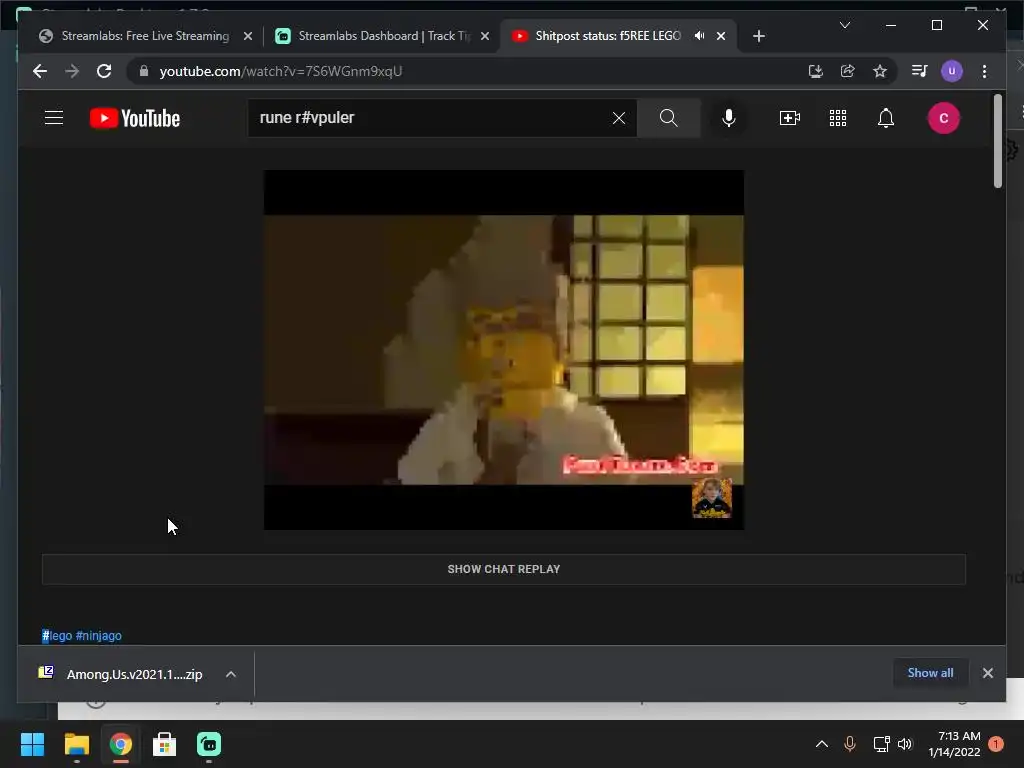Open Streamlabs from the taskbar
Image resolution: width=1024 pixels, height=768 pixels.
pos(209,744)
